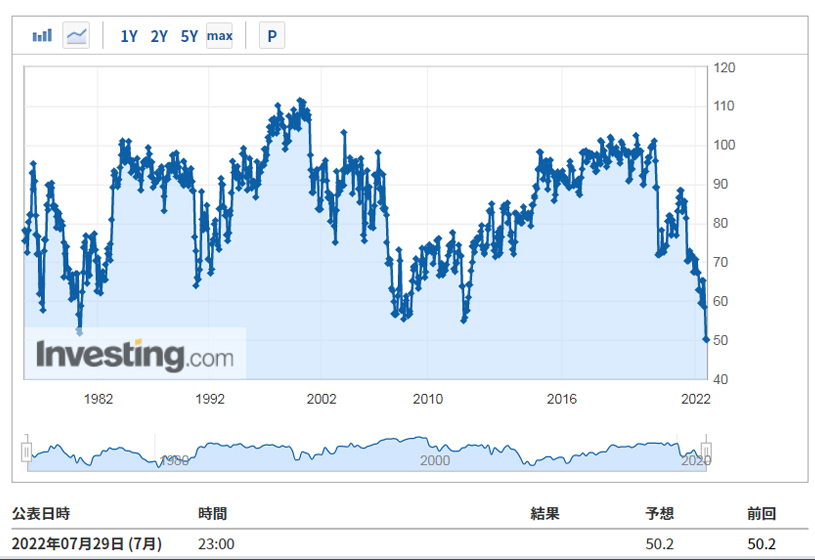Click the 時間 column header
The image size is (815, 560).
coord(212,514)
